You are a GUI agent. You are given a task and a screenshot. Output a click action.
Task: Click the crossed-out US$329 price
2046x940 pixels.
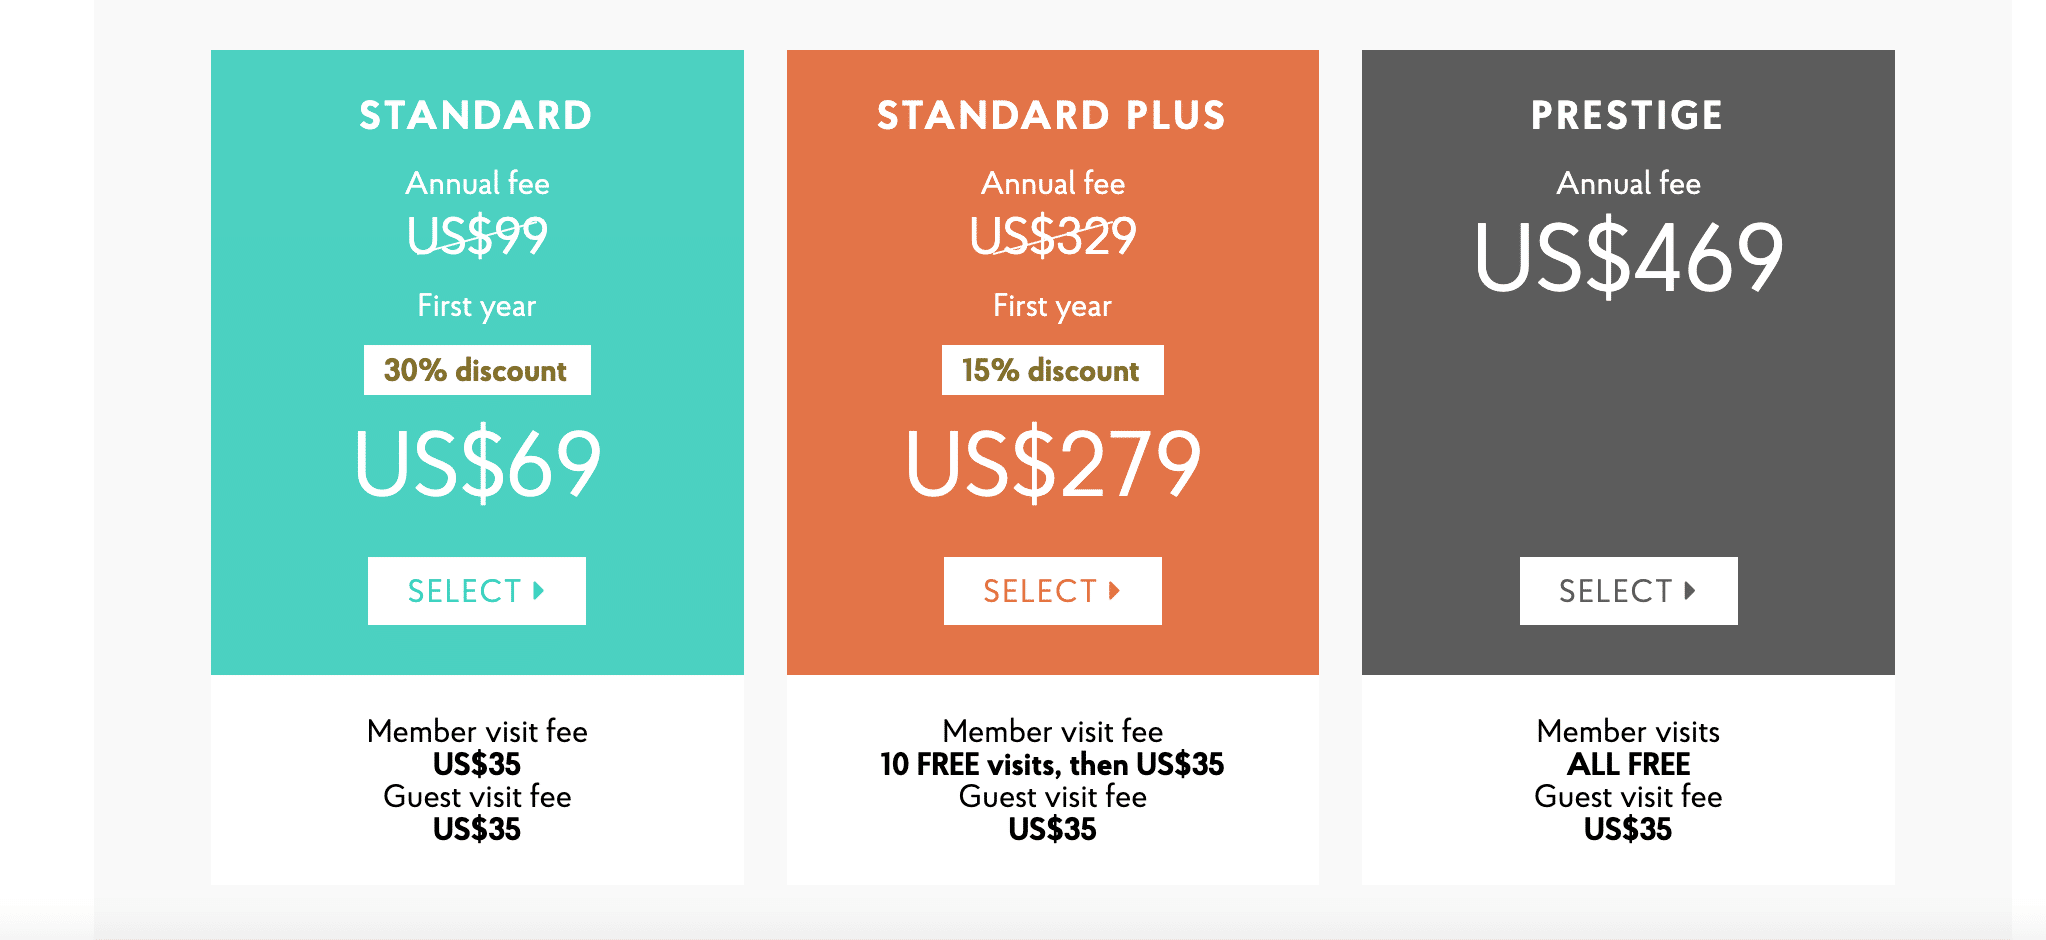pos(1053,237)
